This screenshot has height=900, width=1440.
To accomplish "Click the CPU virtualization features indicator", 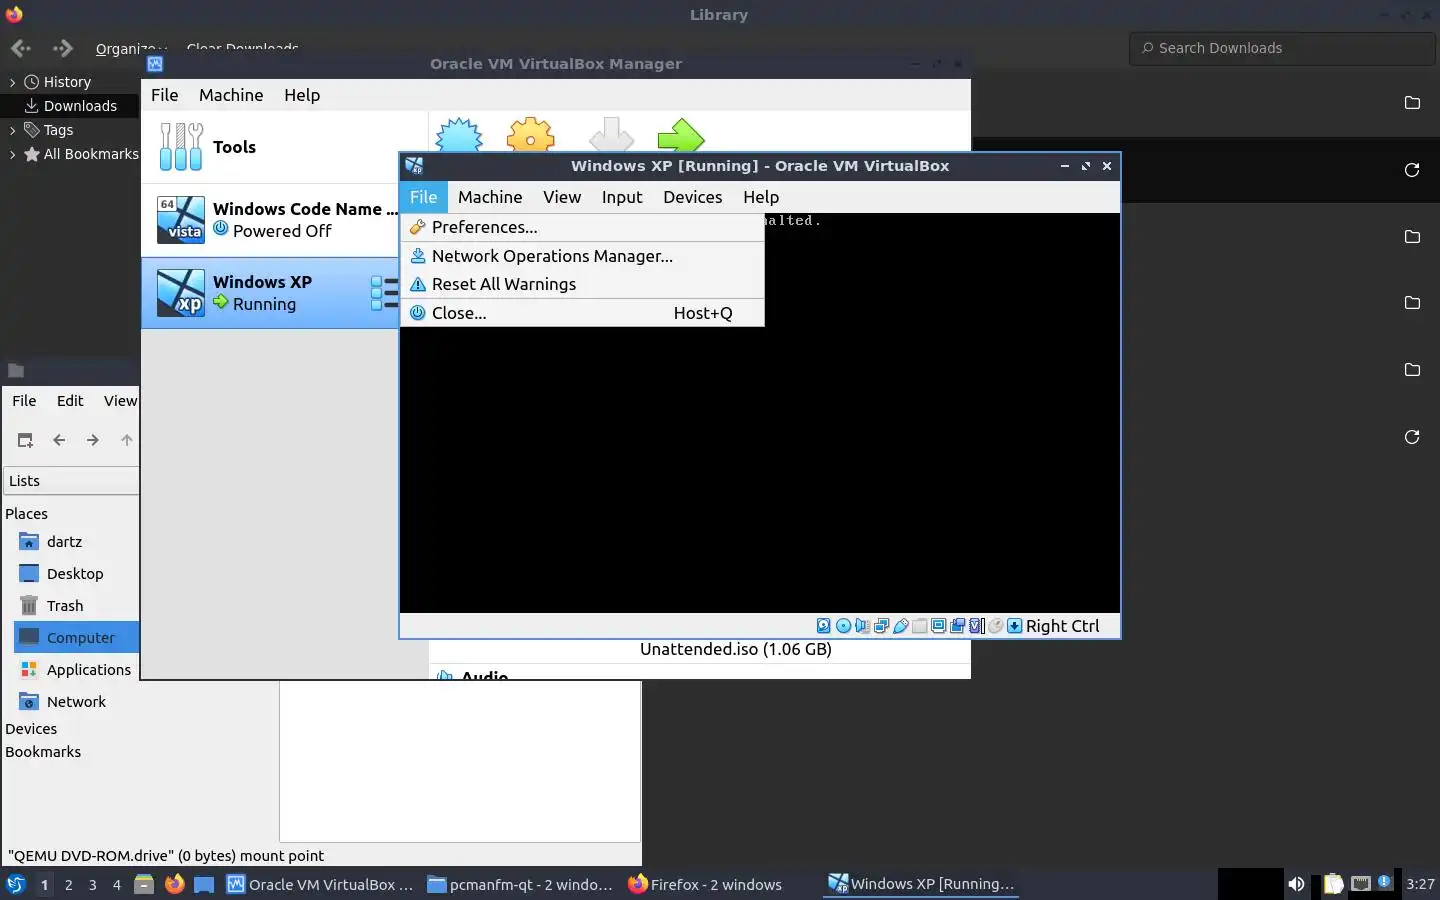I will pyautogui.click(x=977, y=626).
